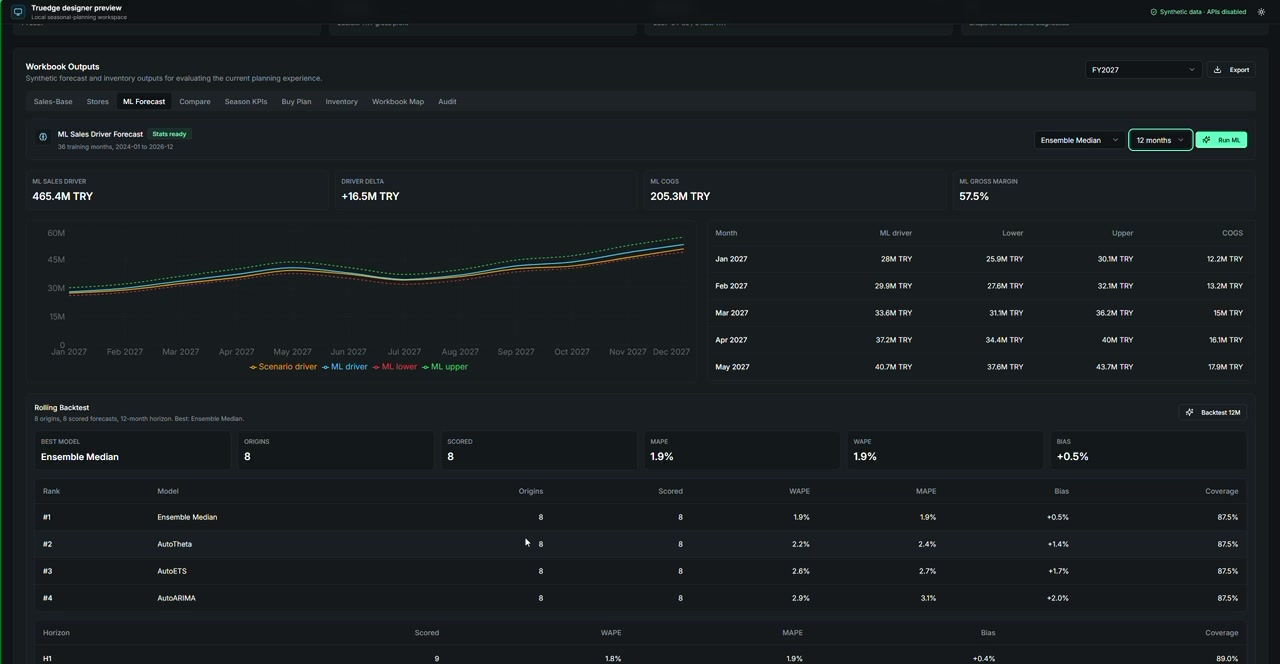Open the 12 months horizon dropdown

click(1160, 140)
